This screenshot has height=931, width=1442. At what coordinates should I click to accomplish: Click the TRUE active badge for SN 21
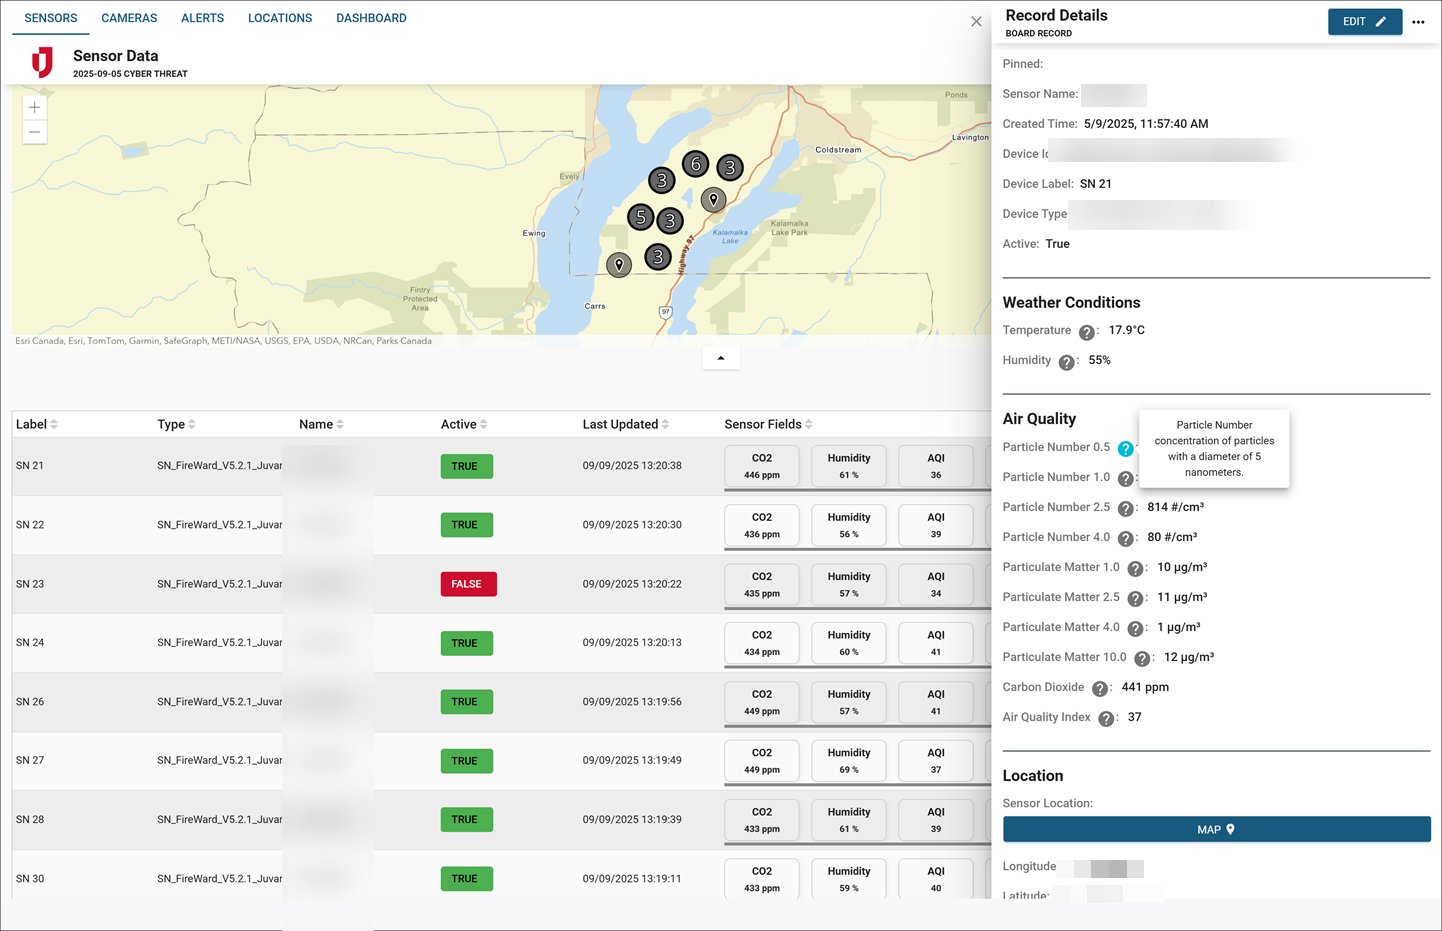(466, 466)
